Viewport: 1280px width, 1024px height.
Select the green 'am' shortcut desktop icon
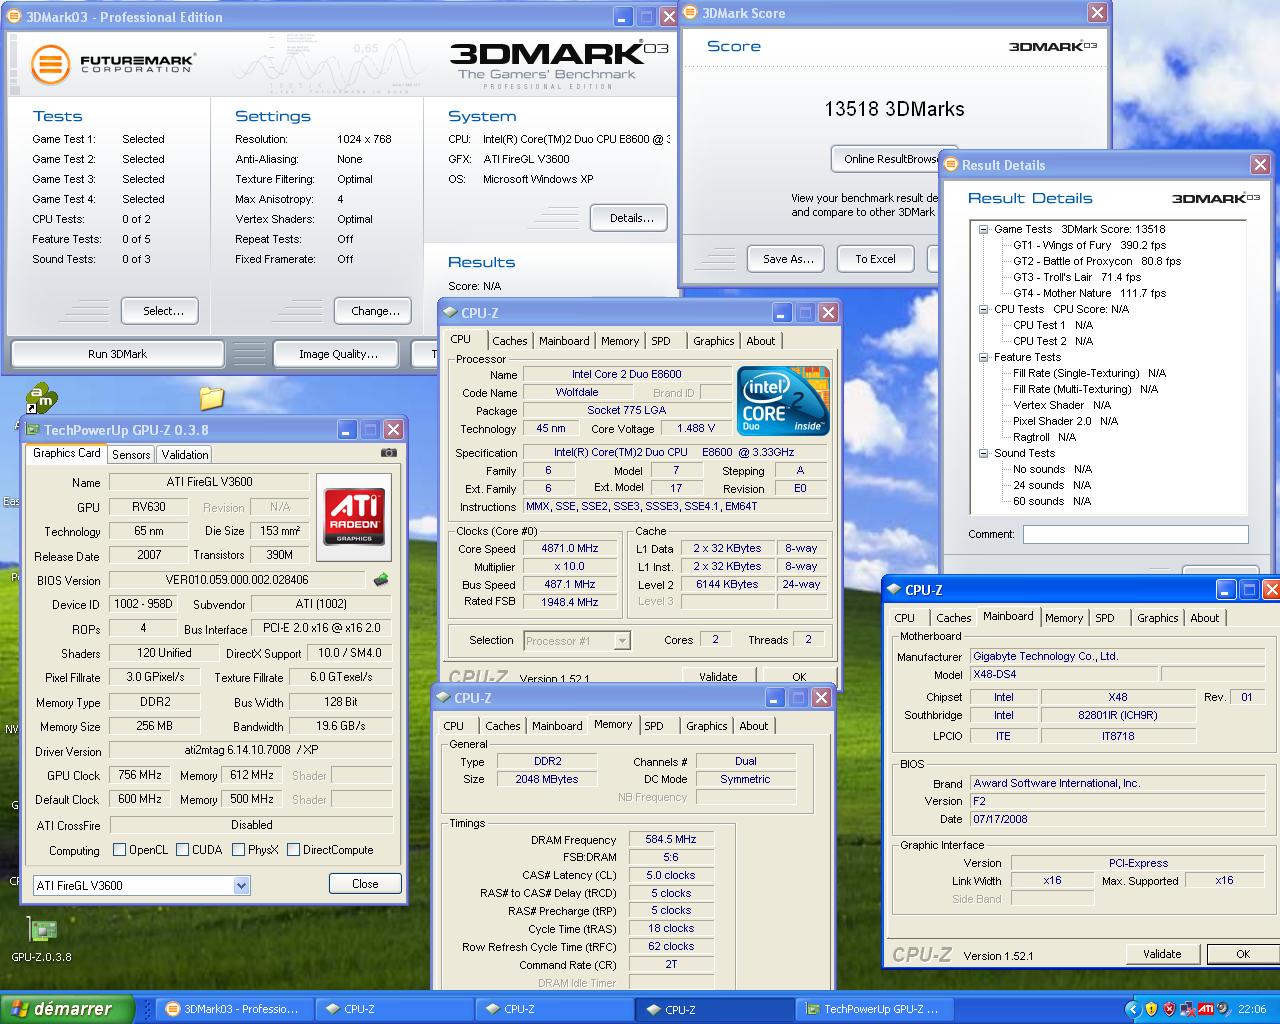[40, 398]
